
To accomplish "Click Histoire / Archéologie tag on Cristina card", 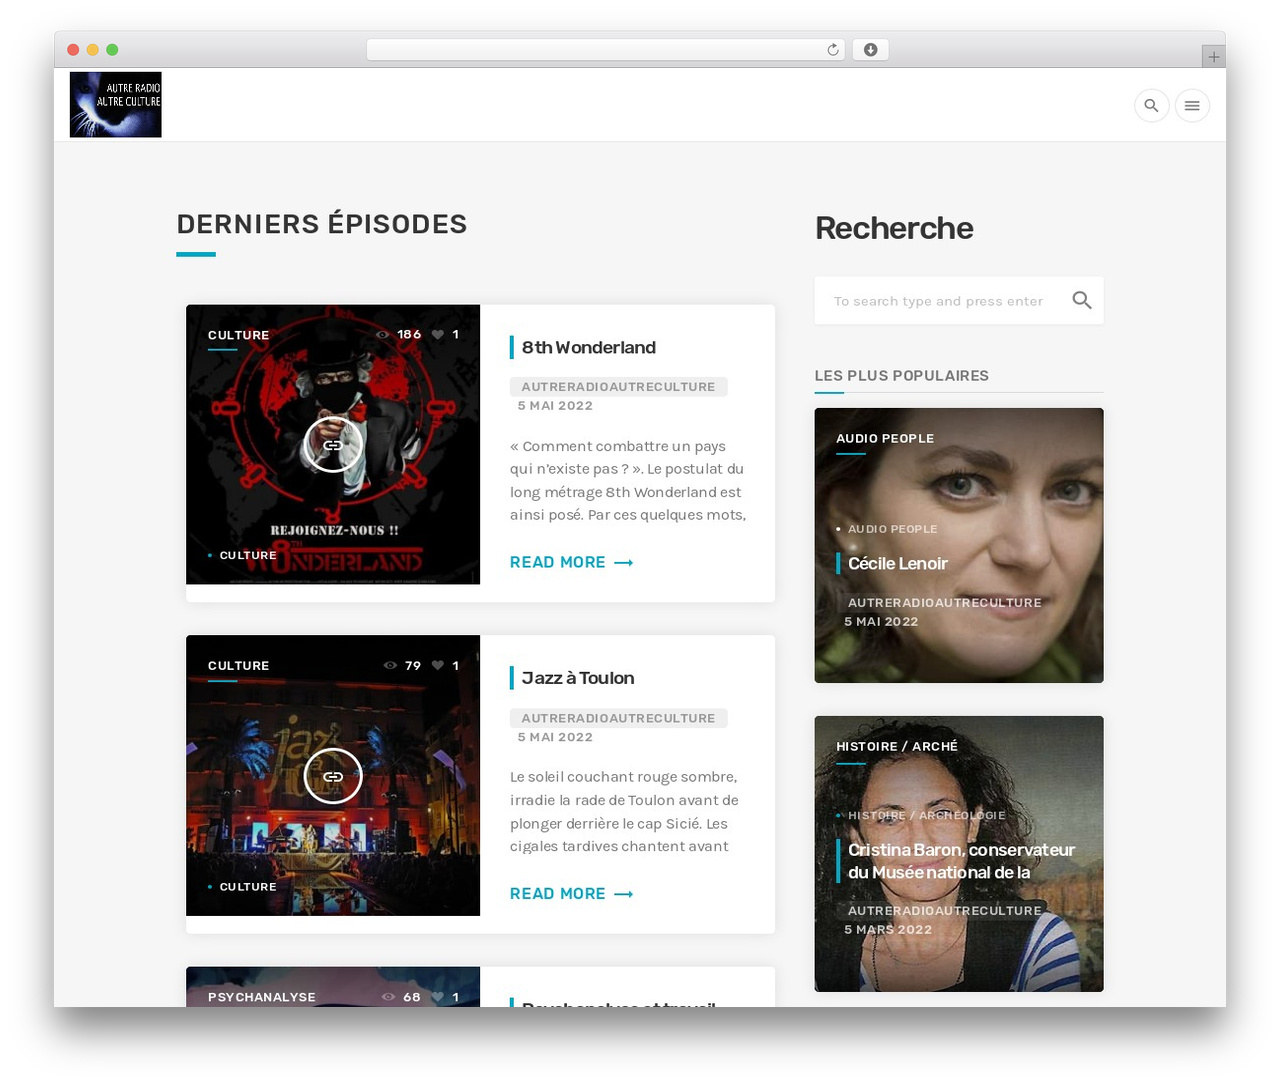I will coord(927,815).
